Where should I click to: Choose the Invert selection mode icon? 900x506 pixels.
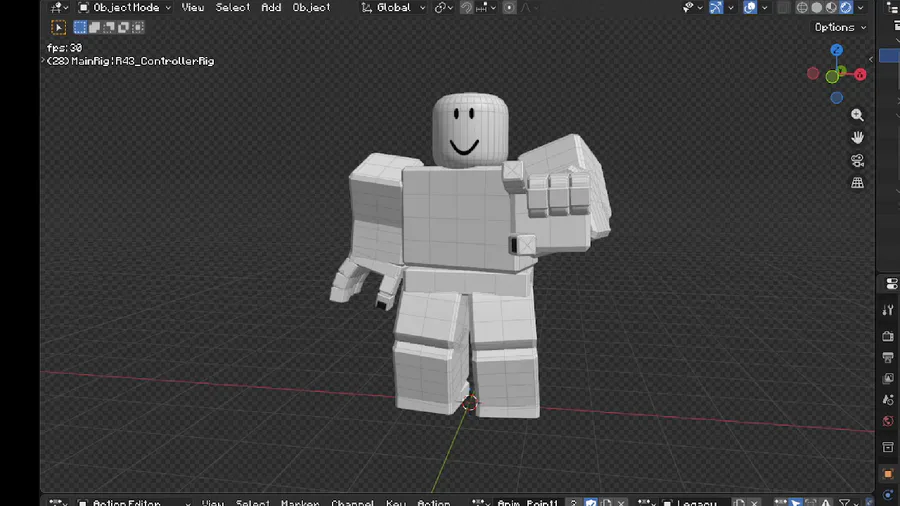123,28
